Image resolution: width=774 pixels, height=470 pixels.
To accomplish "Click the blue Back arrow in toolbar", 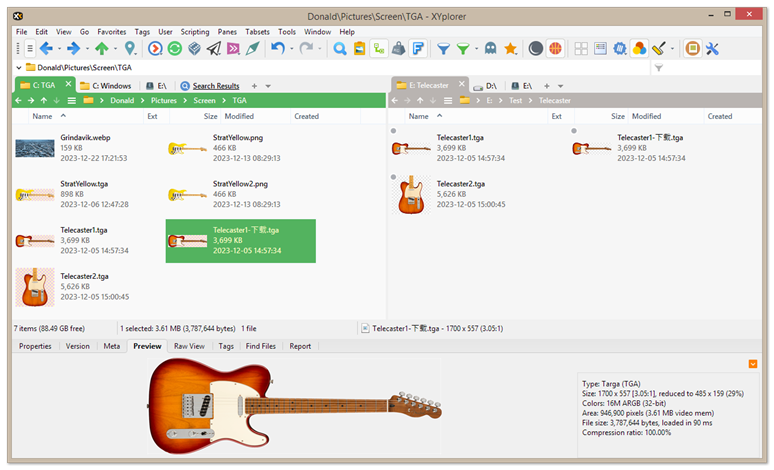I will pos(46,48).
